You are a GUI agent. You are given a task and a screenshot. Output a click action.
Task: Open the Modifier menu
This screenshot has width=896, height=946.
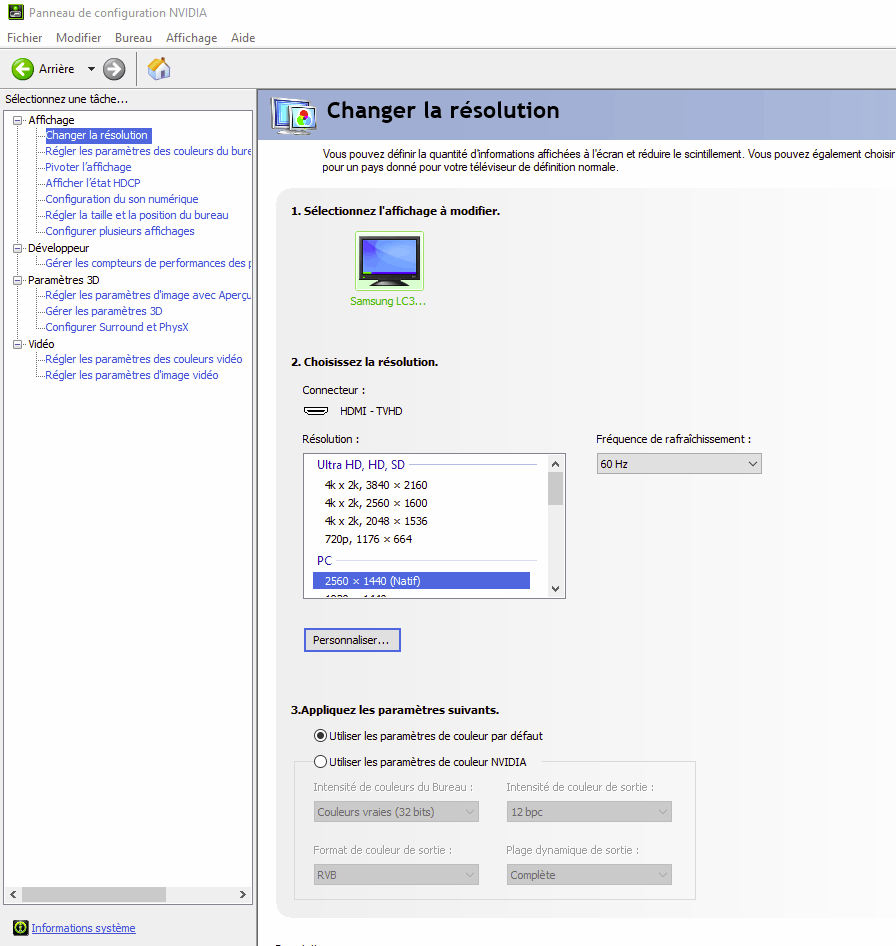point(78,37)
